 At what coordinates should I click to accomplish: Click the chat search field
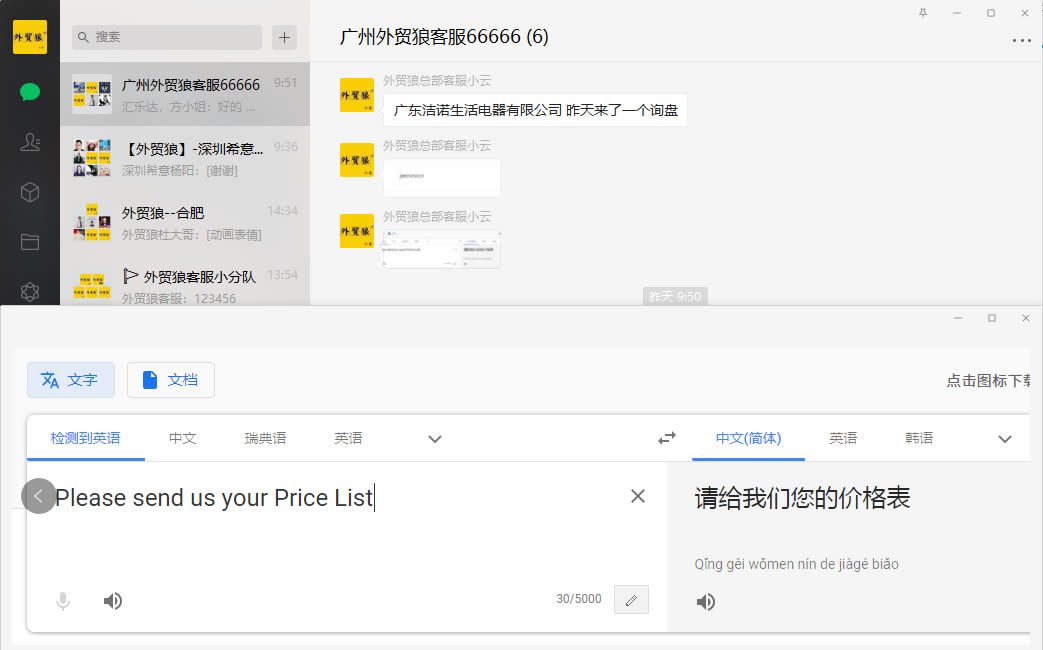click(x=167, y=37)
